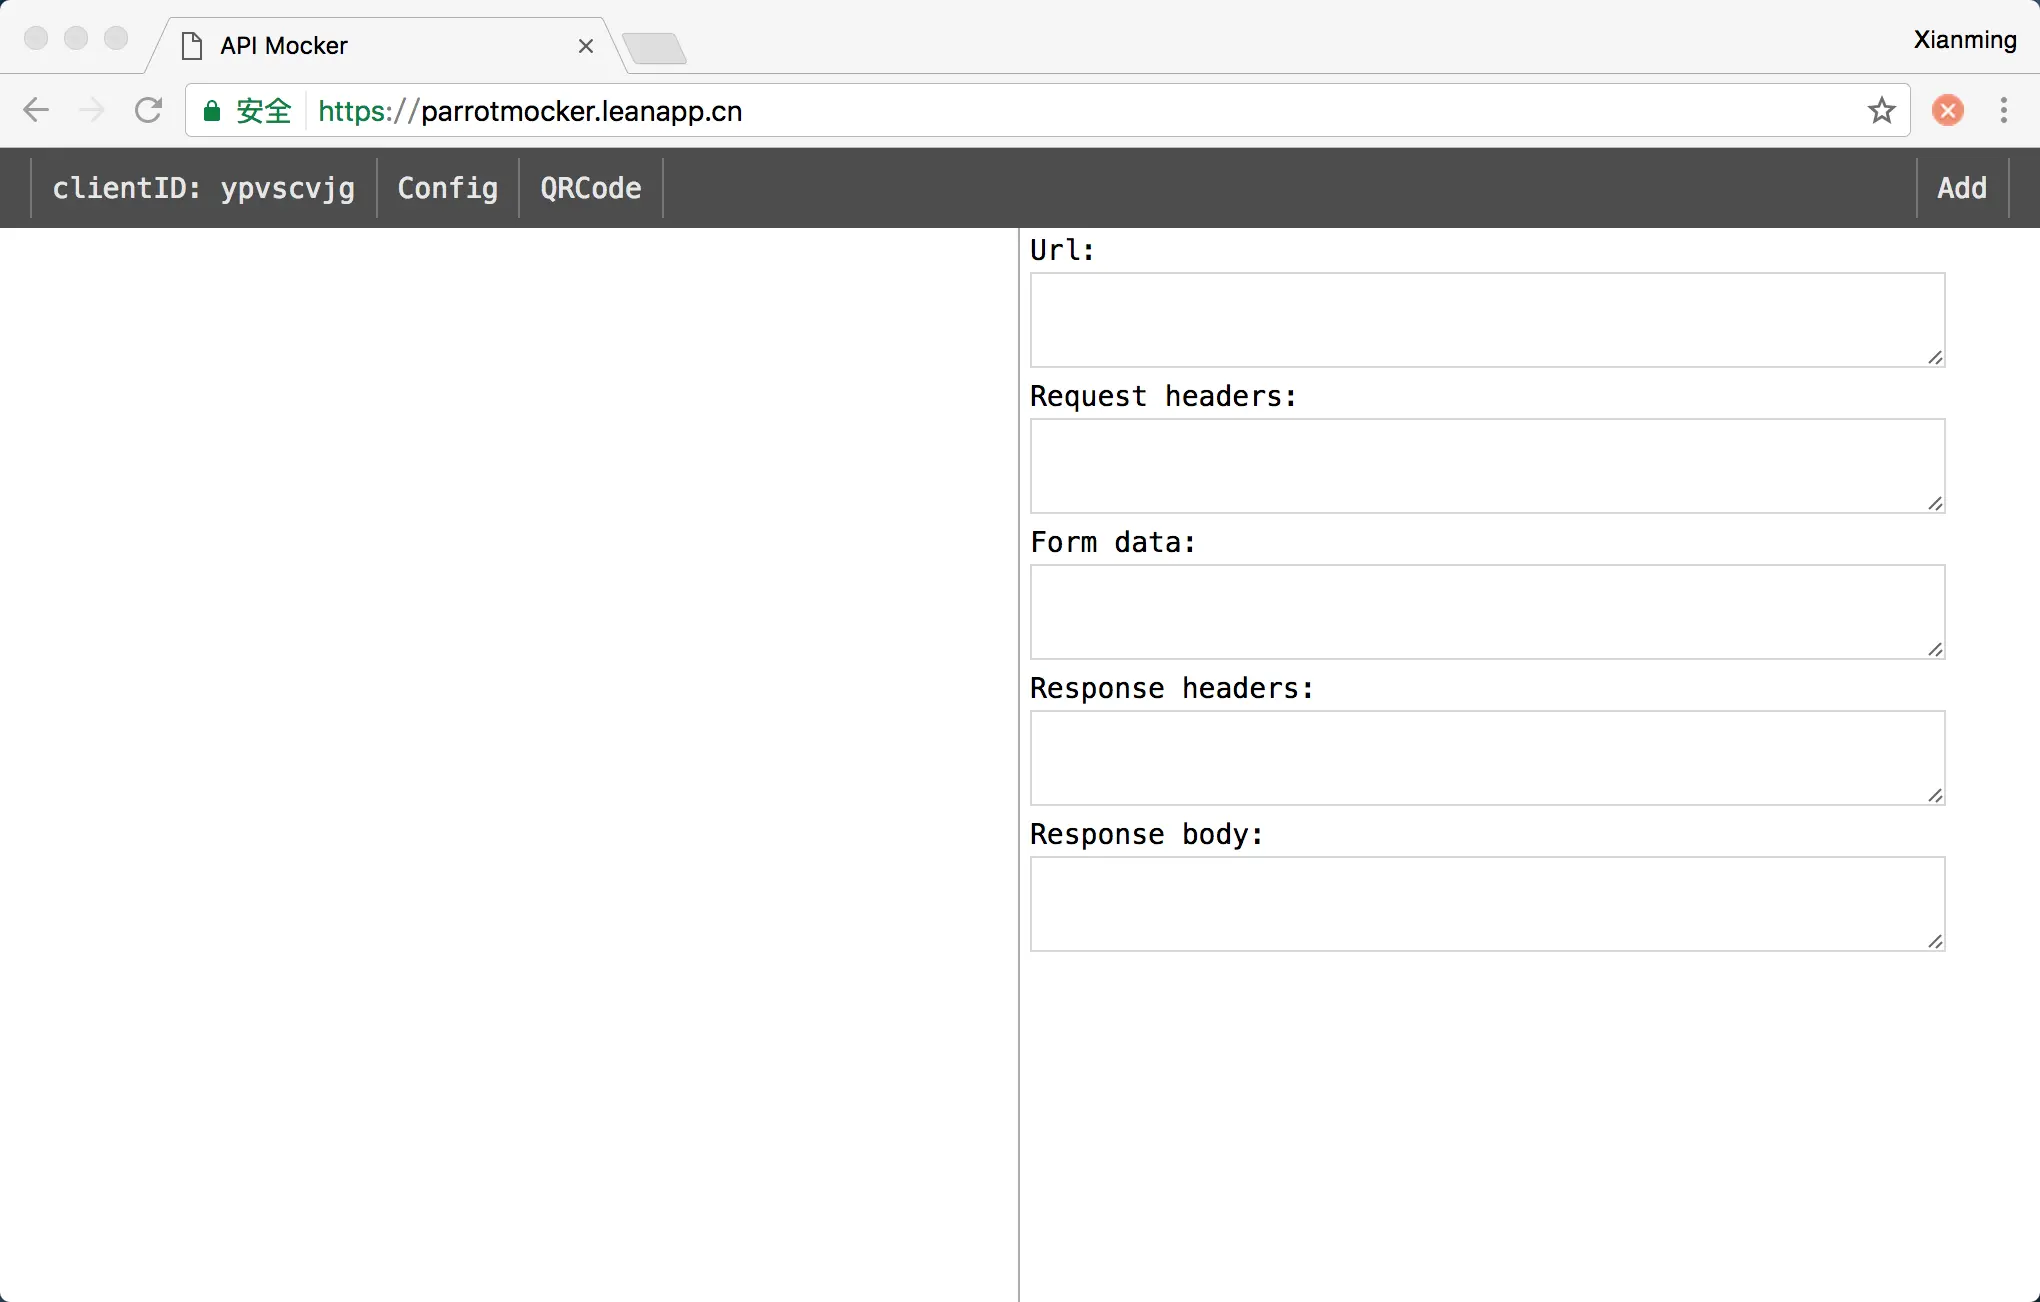The image size is (2040, 1302).
Task: Click the red extension icon
Action: (1947, 110)
